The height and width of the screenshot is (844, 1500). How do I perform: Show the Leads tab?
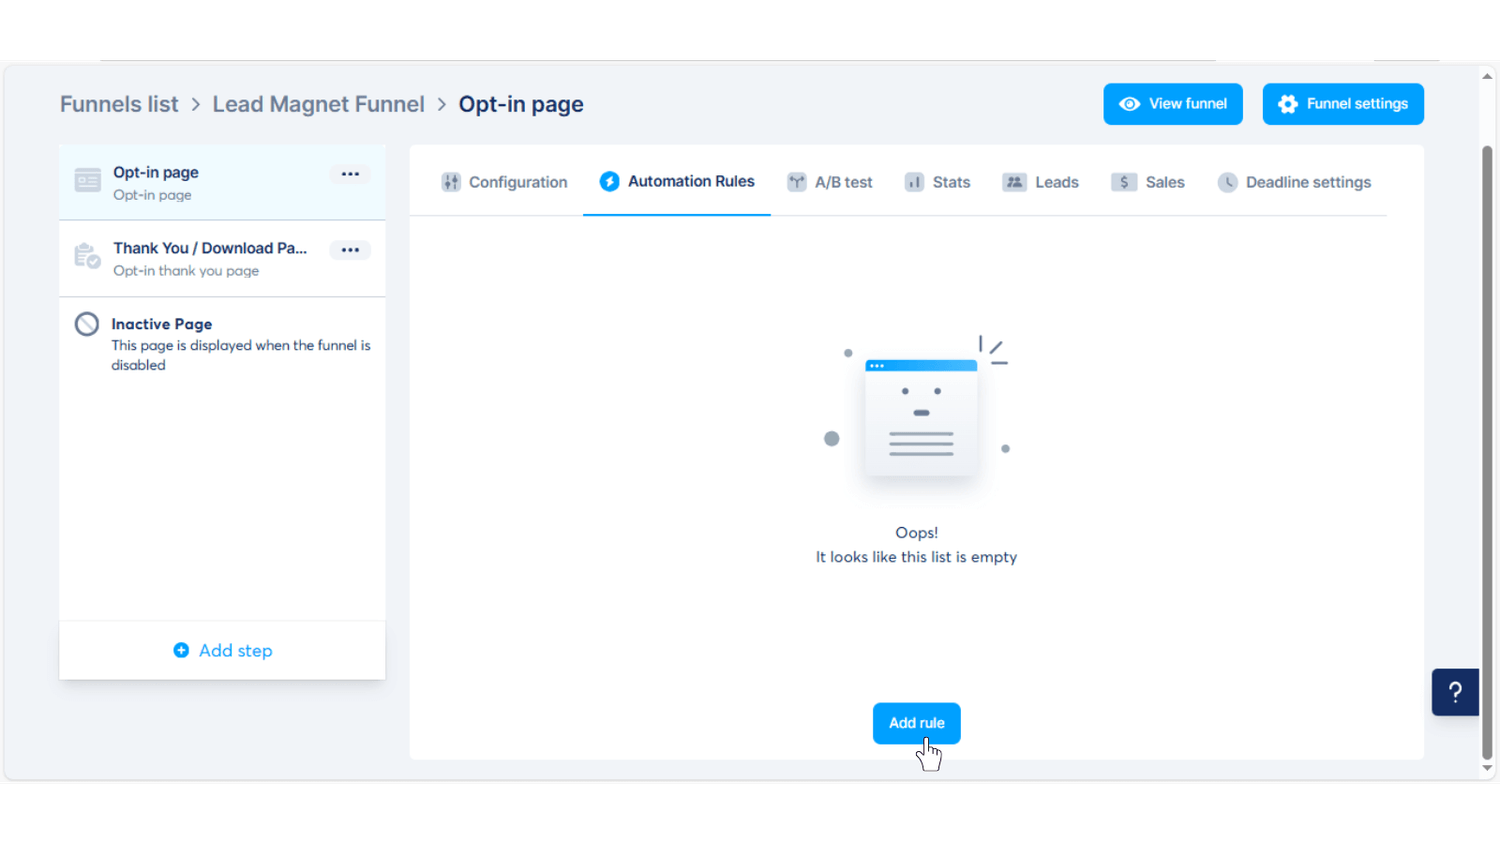pyautogui.click(x=1041, y=182)
